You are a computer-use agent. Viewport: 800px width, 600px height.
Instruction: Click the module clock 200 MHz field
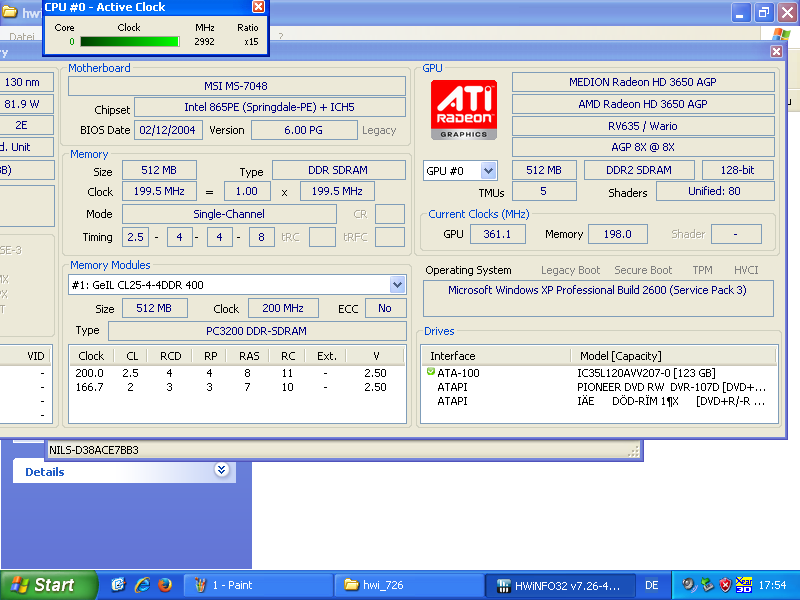tap(283, 308)
